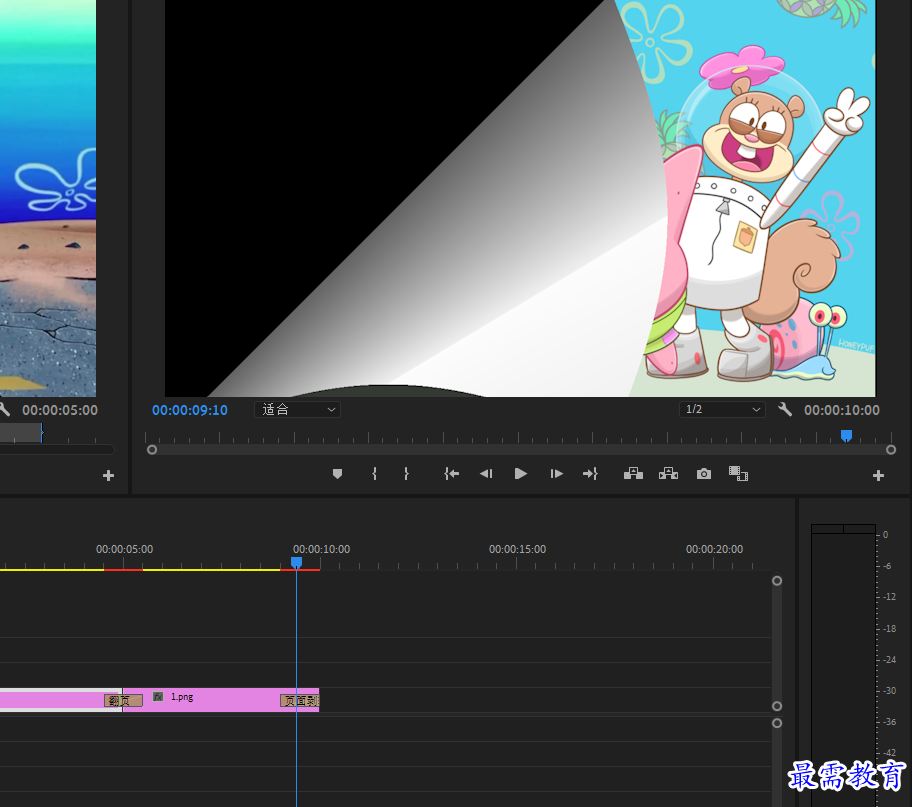The image size is (912, 807).
Task: Click the Lift button
Action: [633, 474]
